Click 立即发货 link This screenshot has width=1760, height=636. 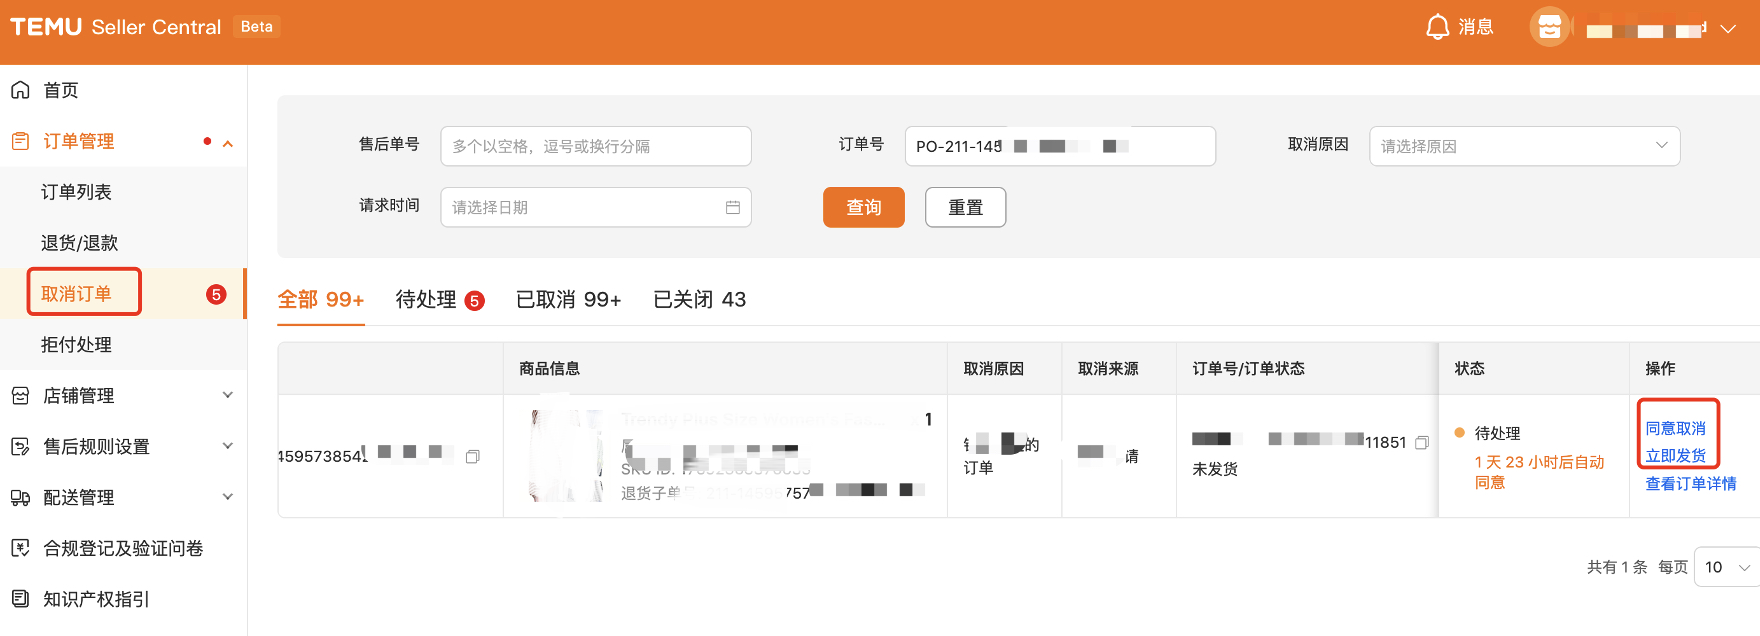(x=1676, y=456)
